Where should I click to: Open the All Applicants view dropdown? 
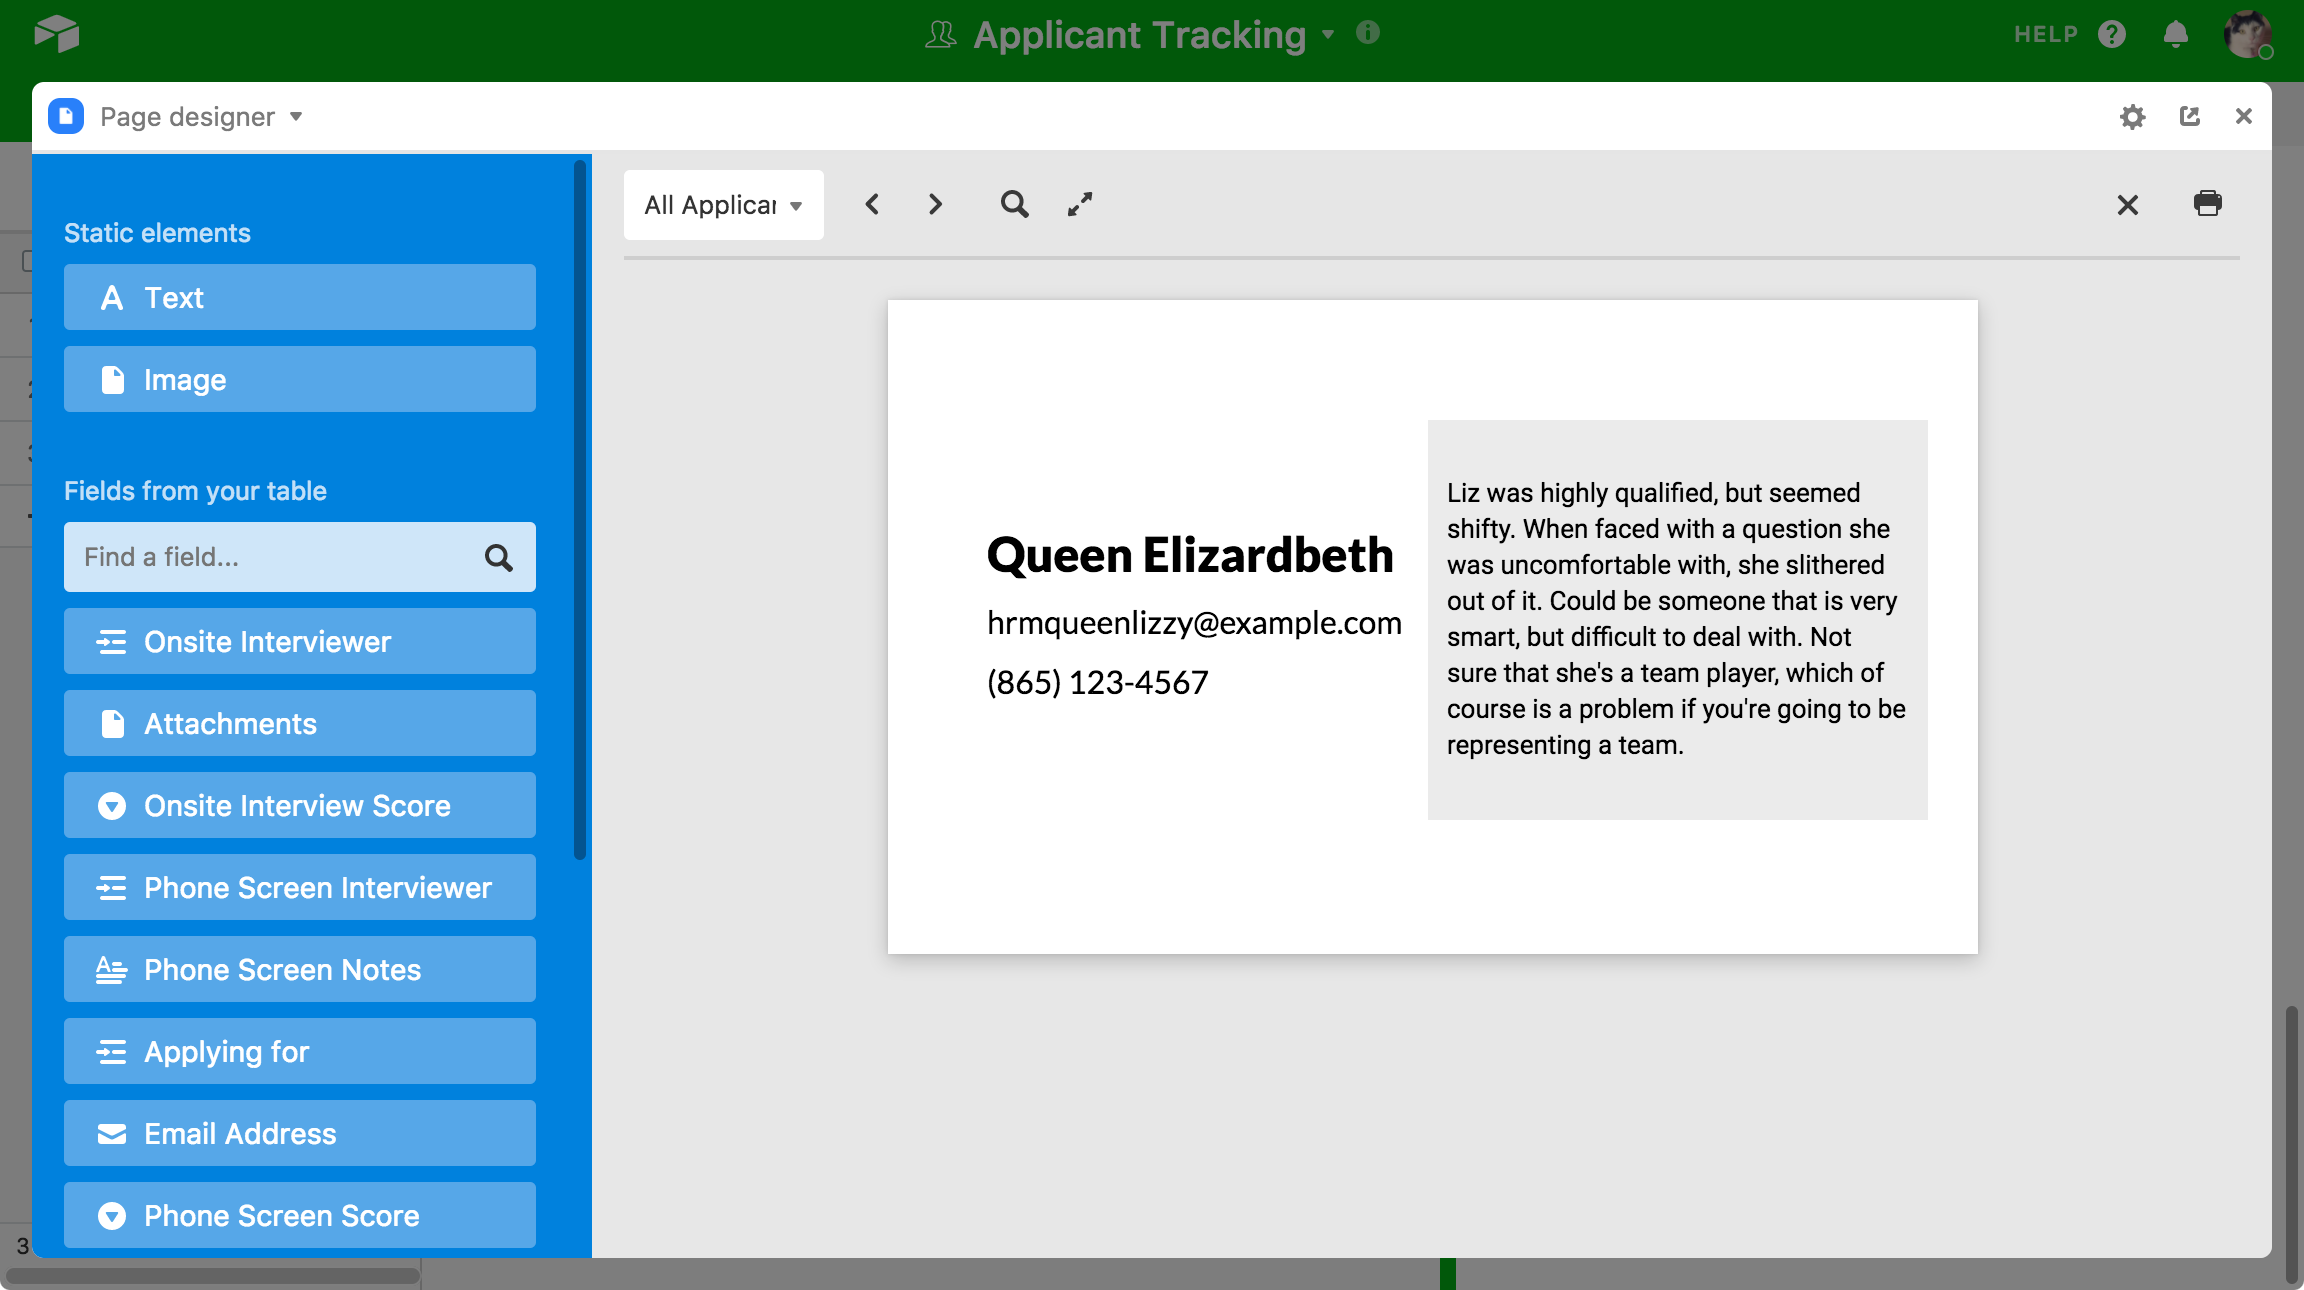point(724,205)
